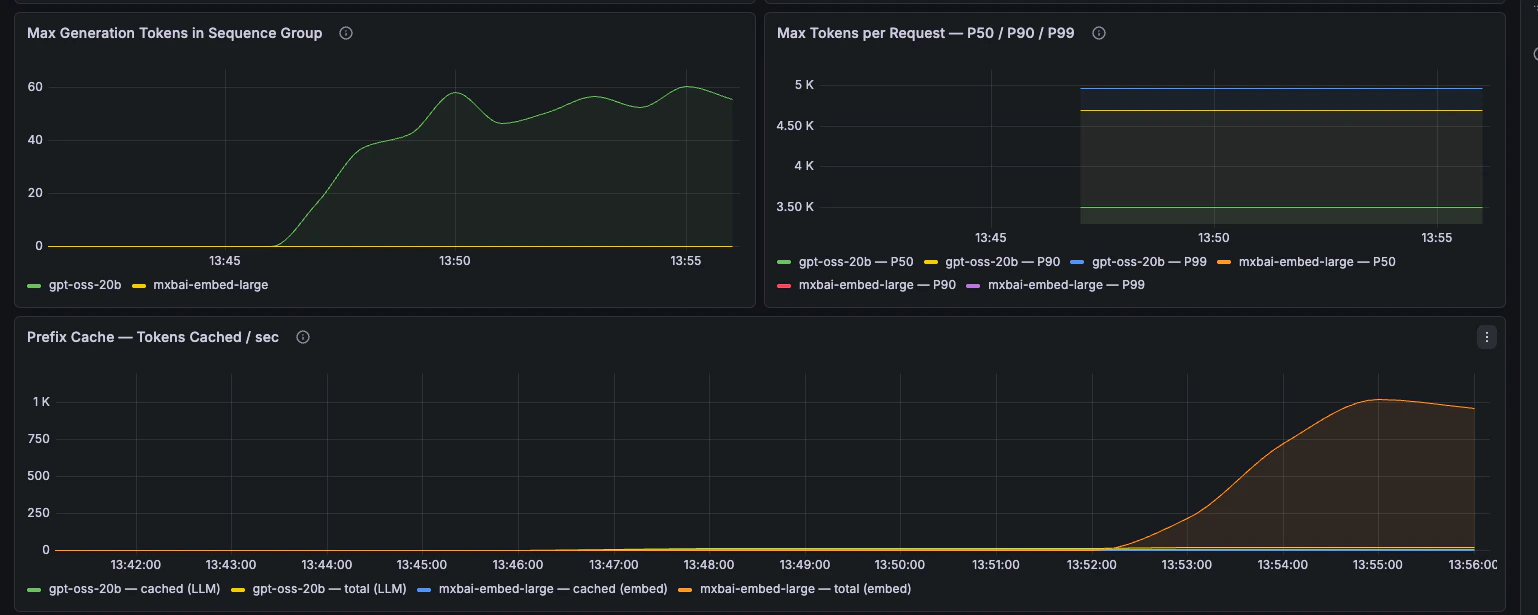
Task: Click 13:49:00 time label in Prefix Cache chart
Action: (805, 565)
